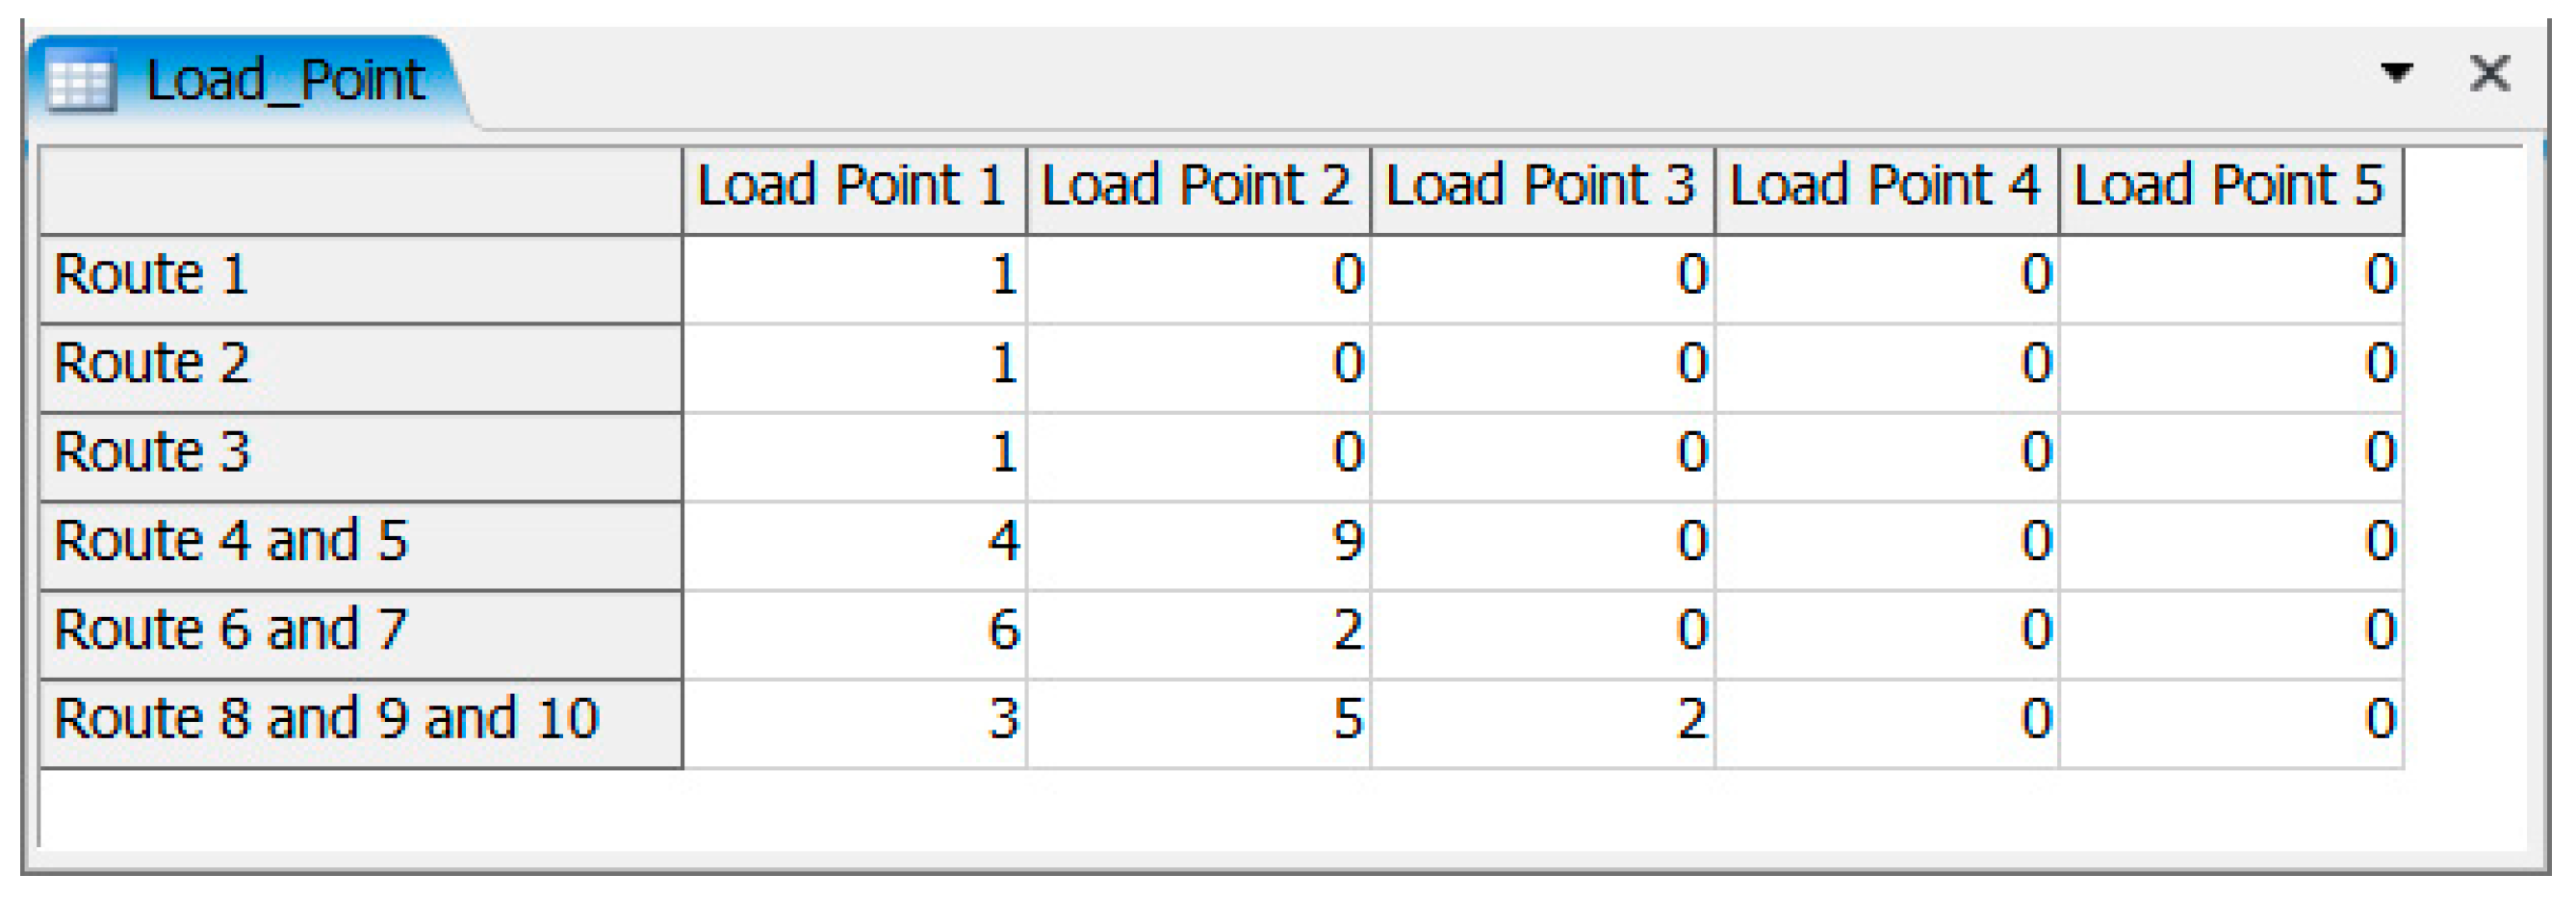Select the Route 1 row header
Viewport: 2576px width, 900px height.
(360, 277)
